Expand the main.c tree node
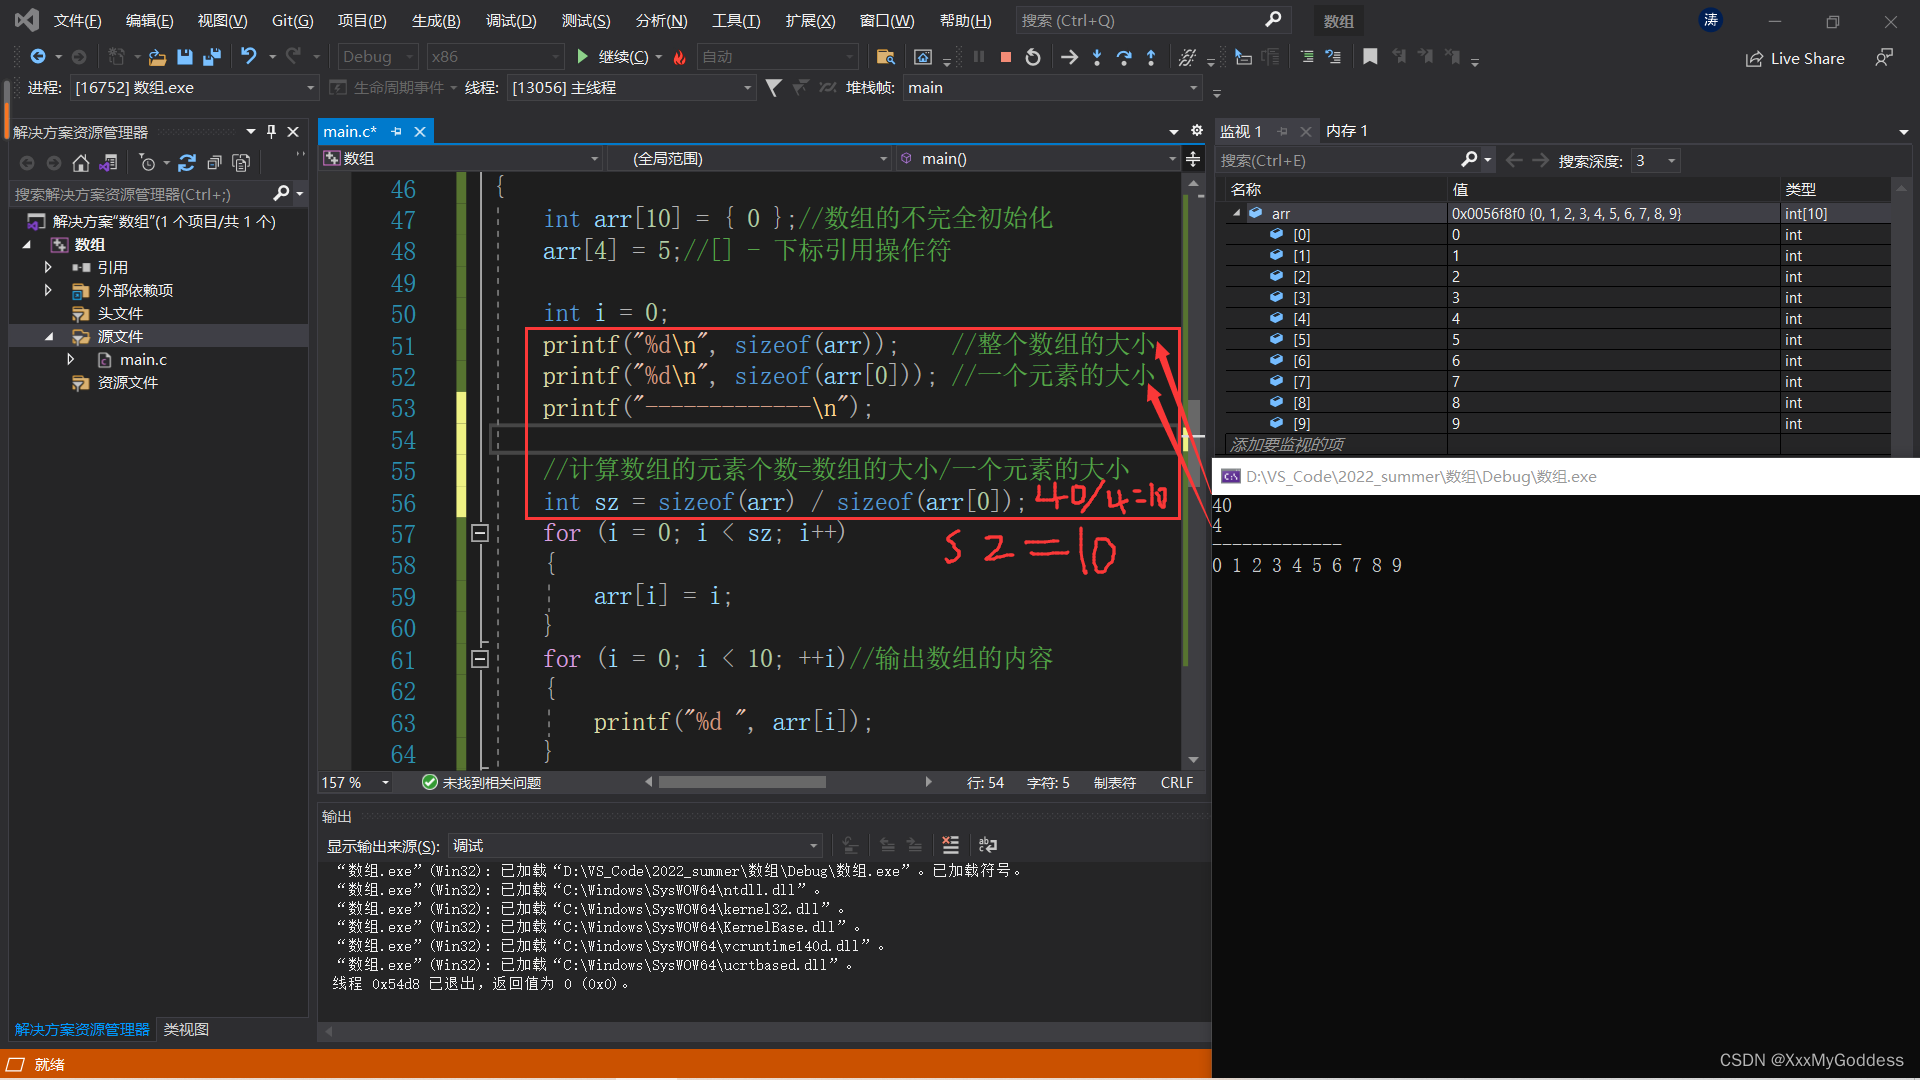Screen dimensions: 1920x1080 click(70, 359)
